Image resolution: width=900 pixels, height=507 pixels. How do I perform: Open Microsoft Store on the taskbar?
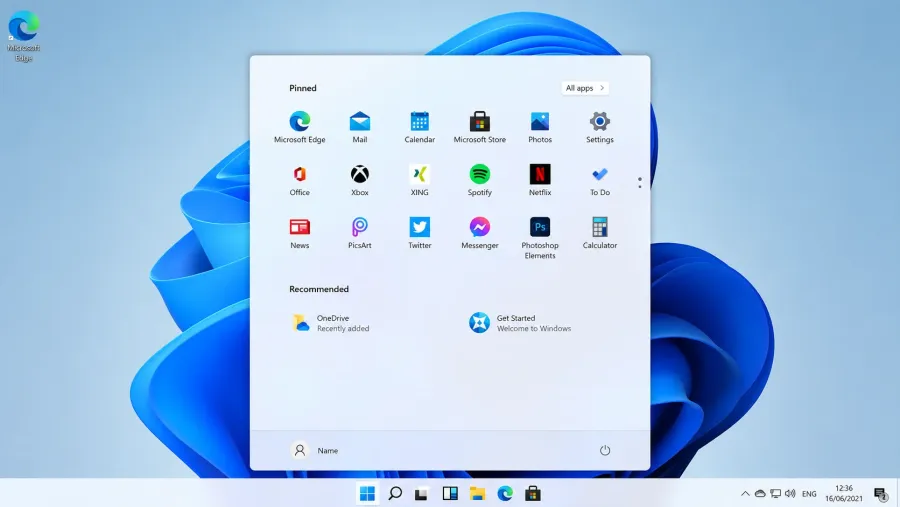(533, 493)
